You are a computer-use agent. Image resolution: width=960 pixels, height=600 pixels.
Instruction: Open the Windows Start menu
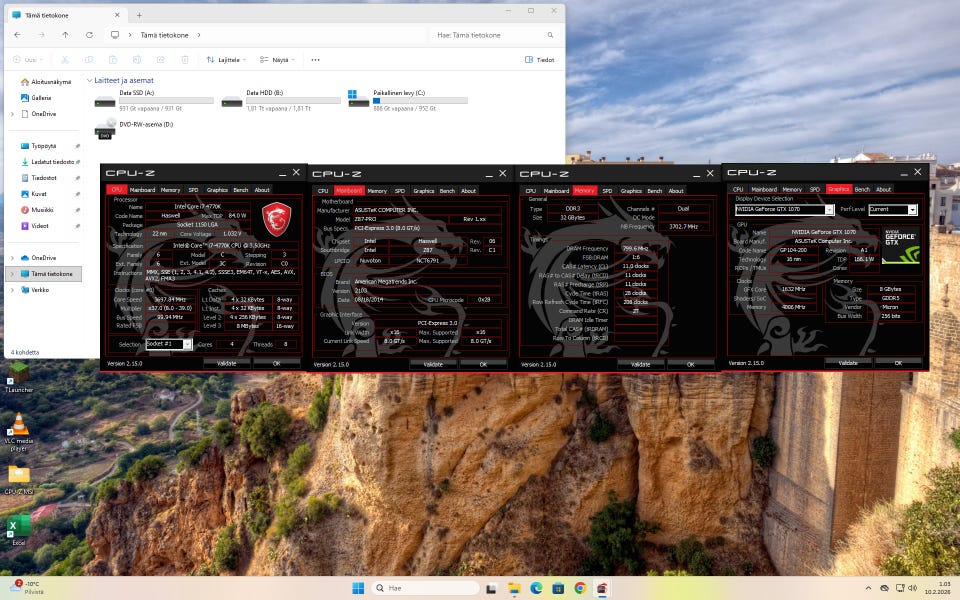358,588
